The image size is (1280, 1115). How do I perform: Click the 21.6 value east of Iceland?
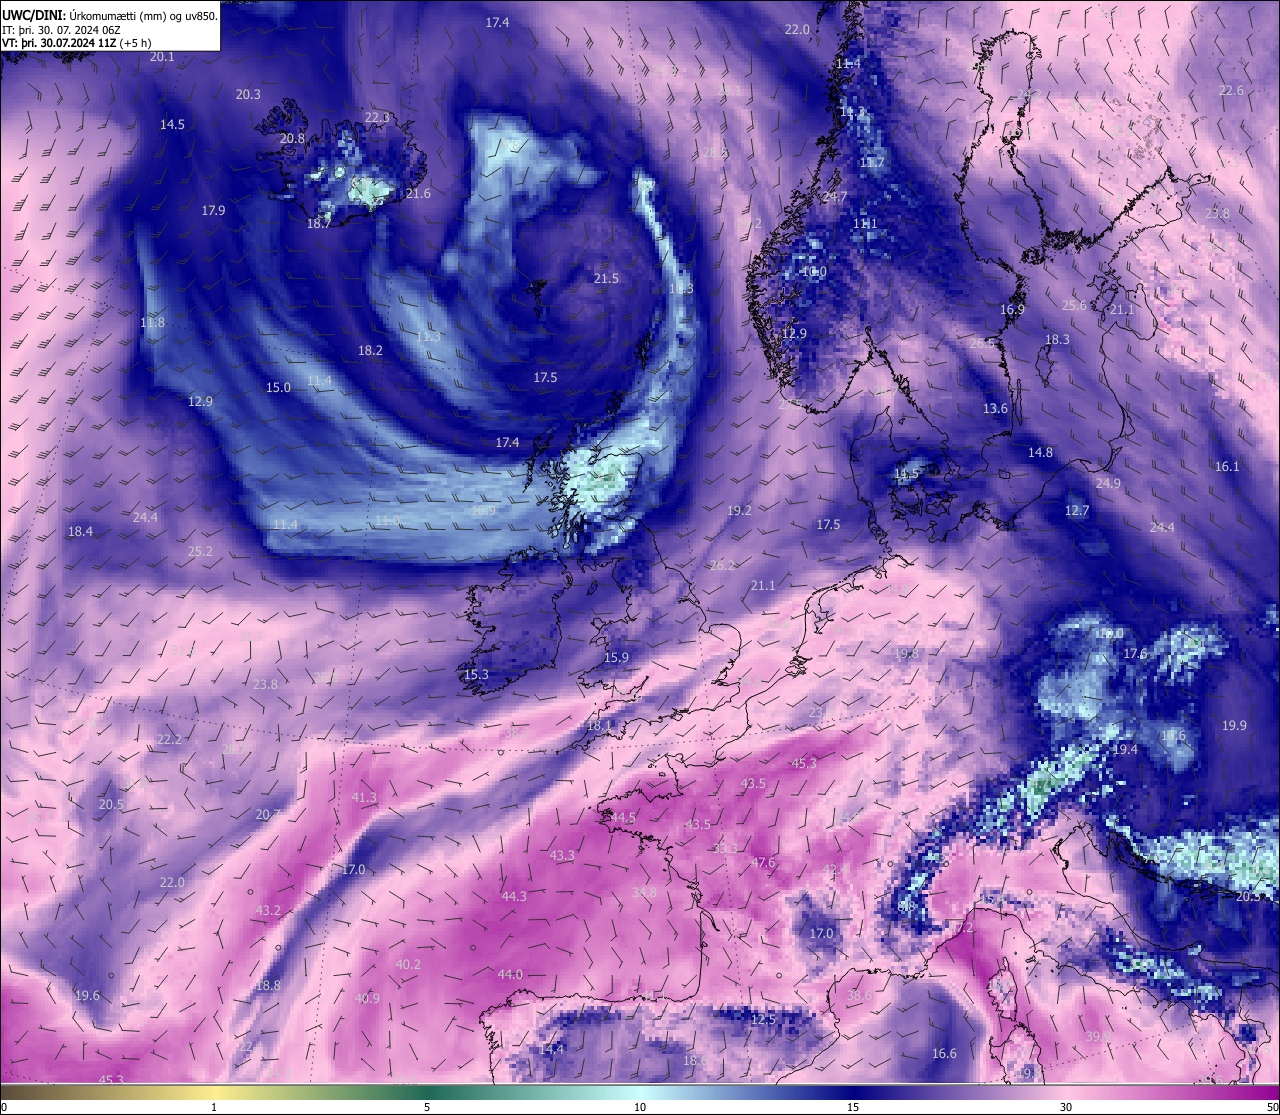[418, 193]
